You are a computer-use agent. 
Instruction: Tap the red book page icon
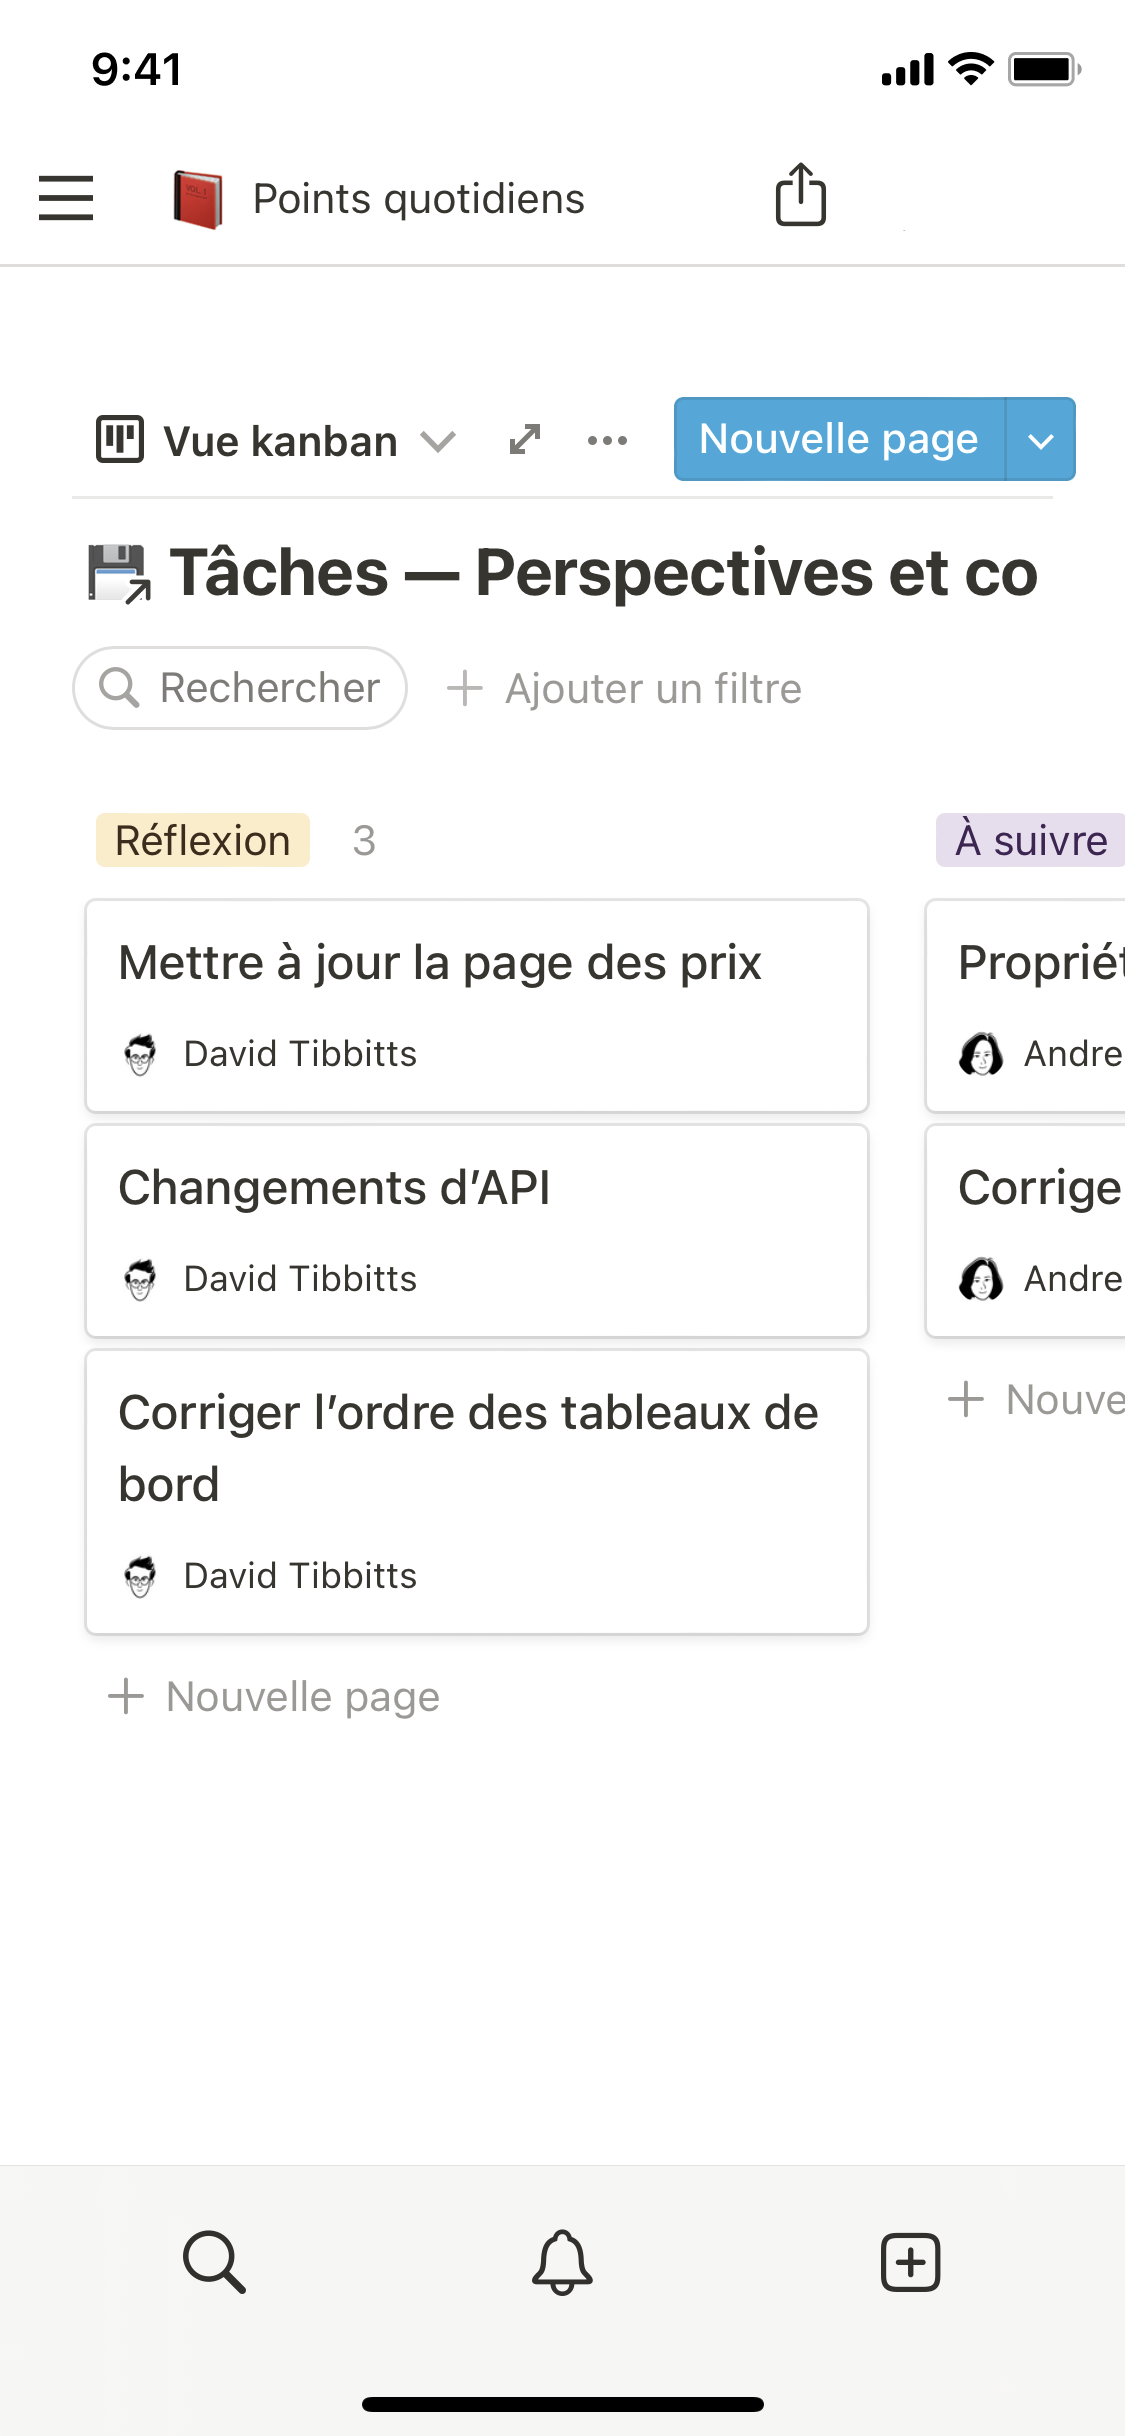click(198, 199)
